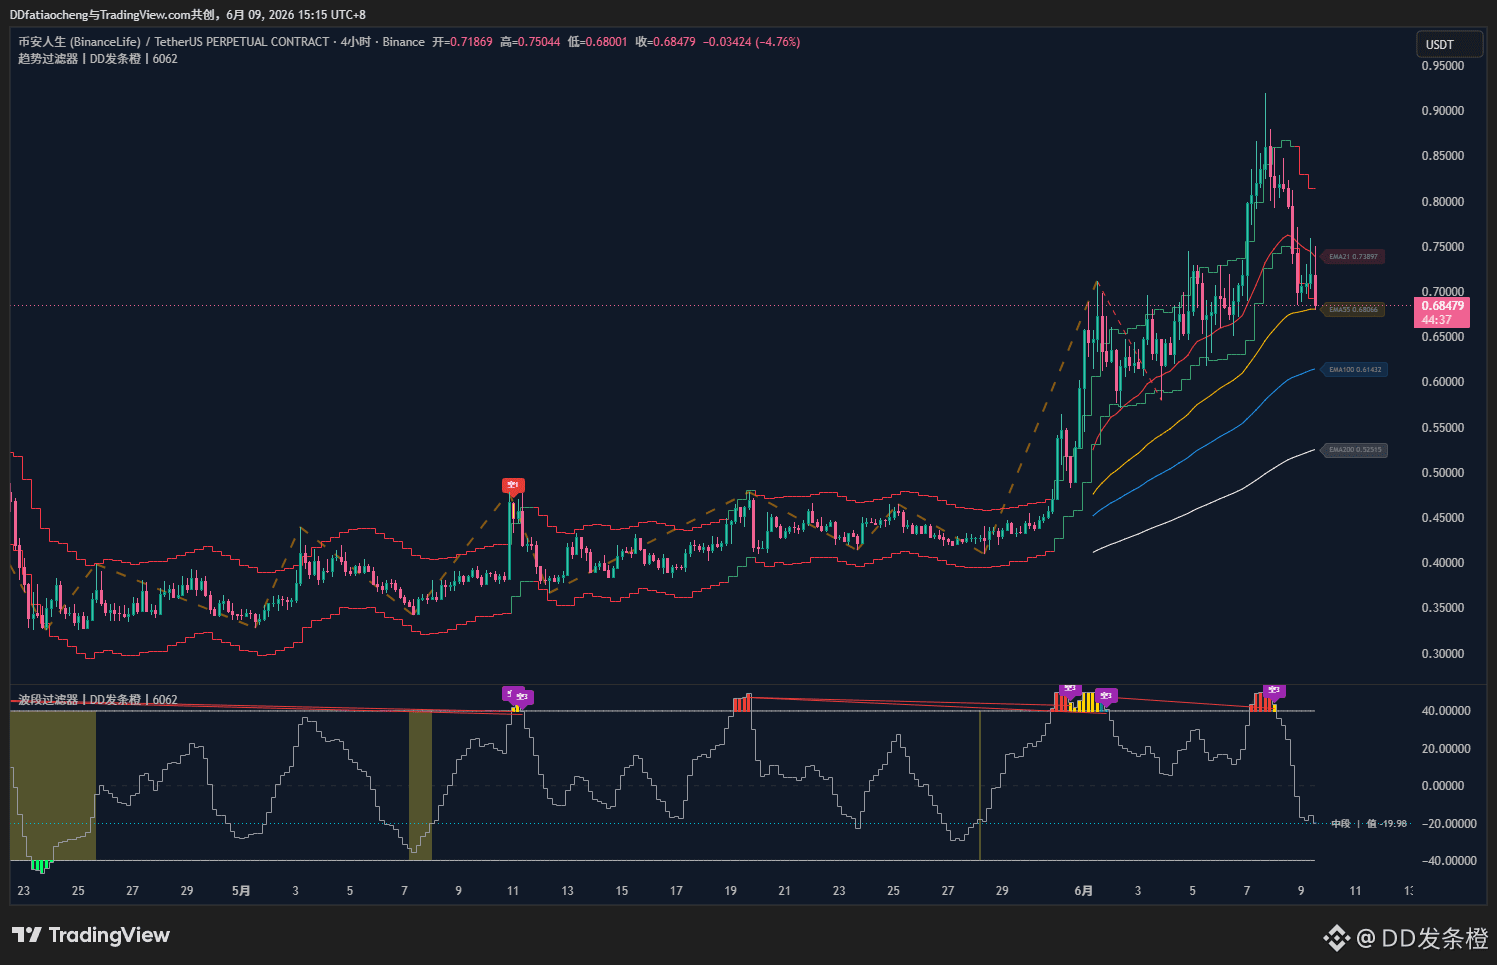1497x965 pixels.
Task: Click the 高=0.75044 high value
Action: [530, 42]
